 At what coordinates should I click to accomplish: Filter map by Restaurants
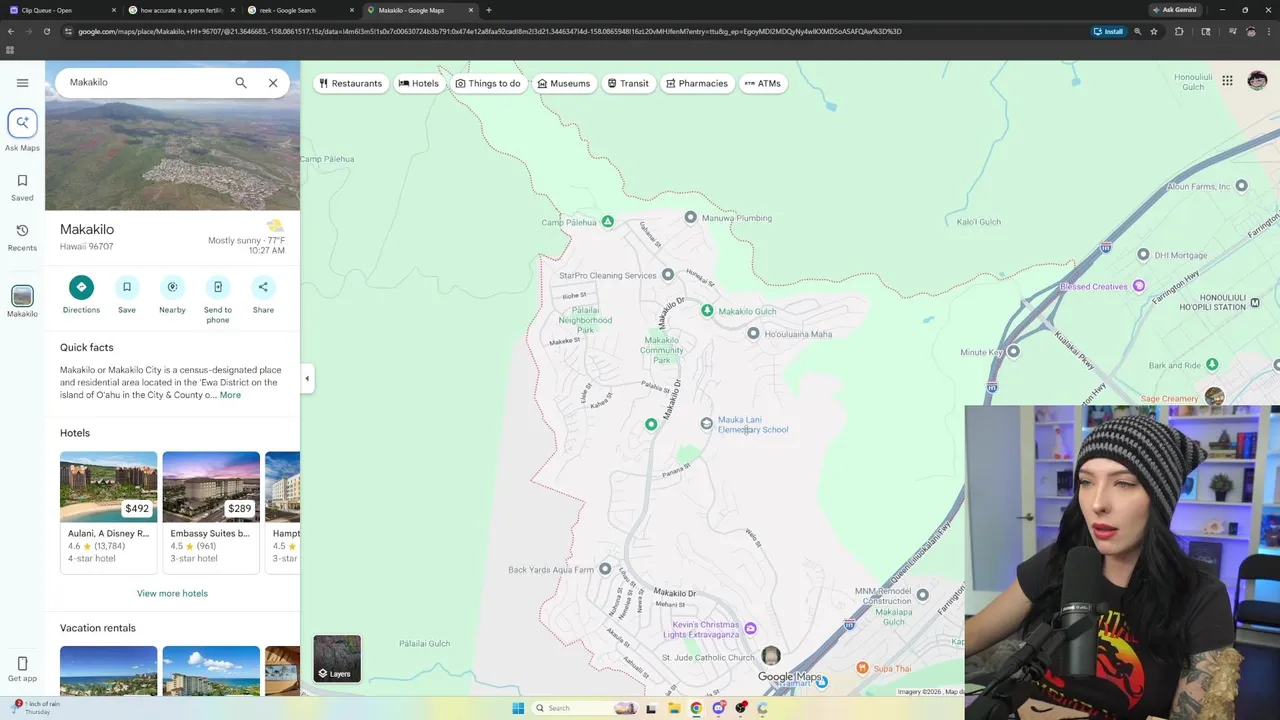tap(350, 83)
